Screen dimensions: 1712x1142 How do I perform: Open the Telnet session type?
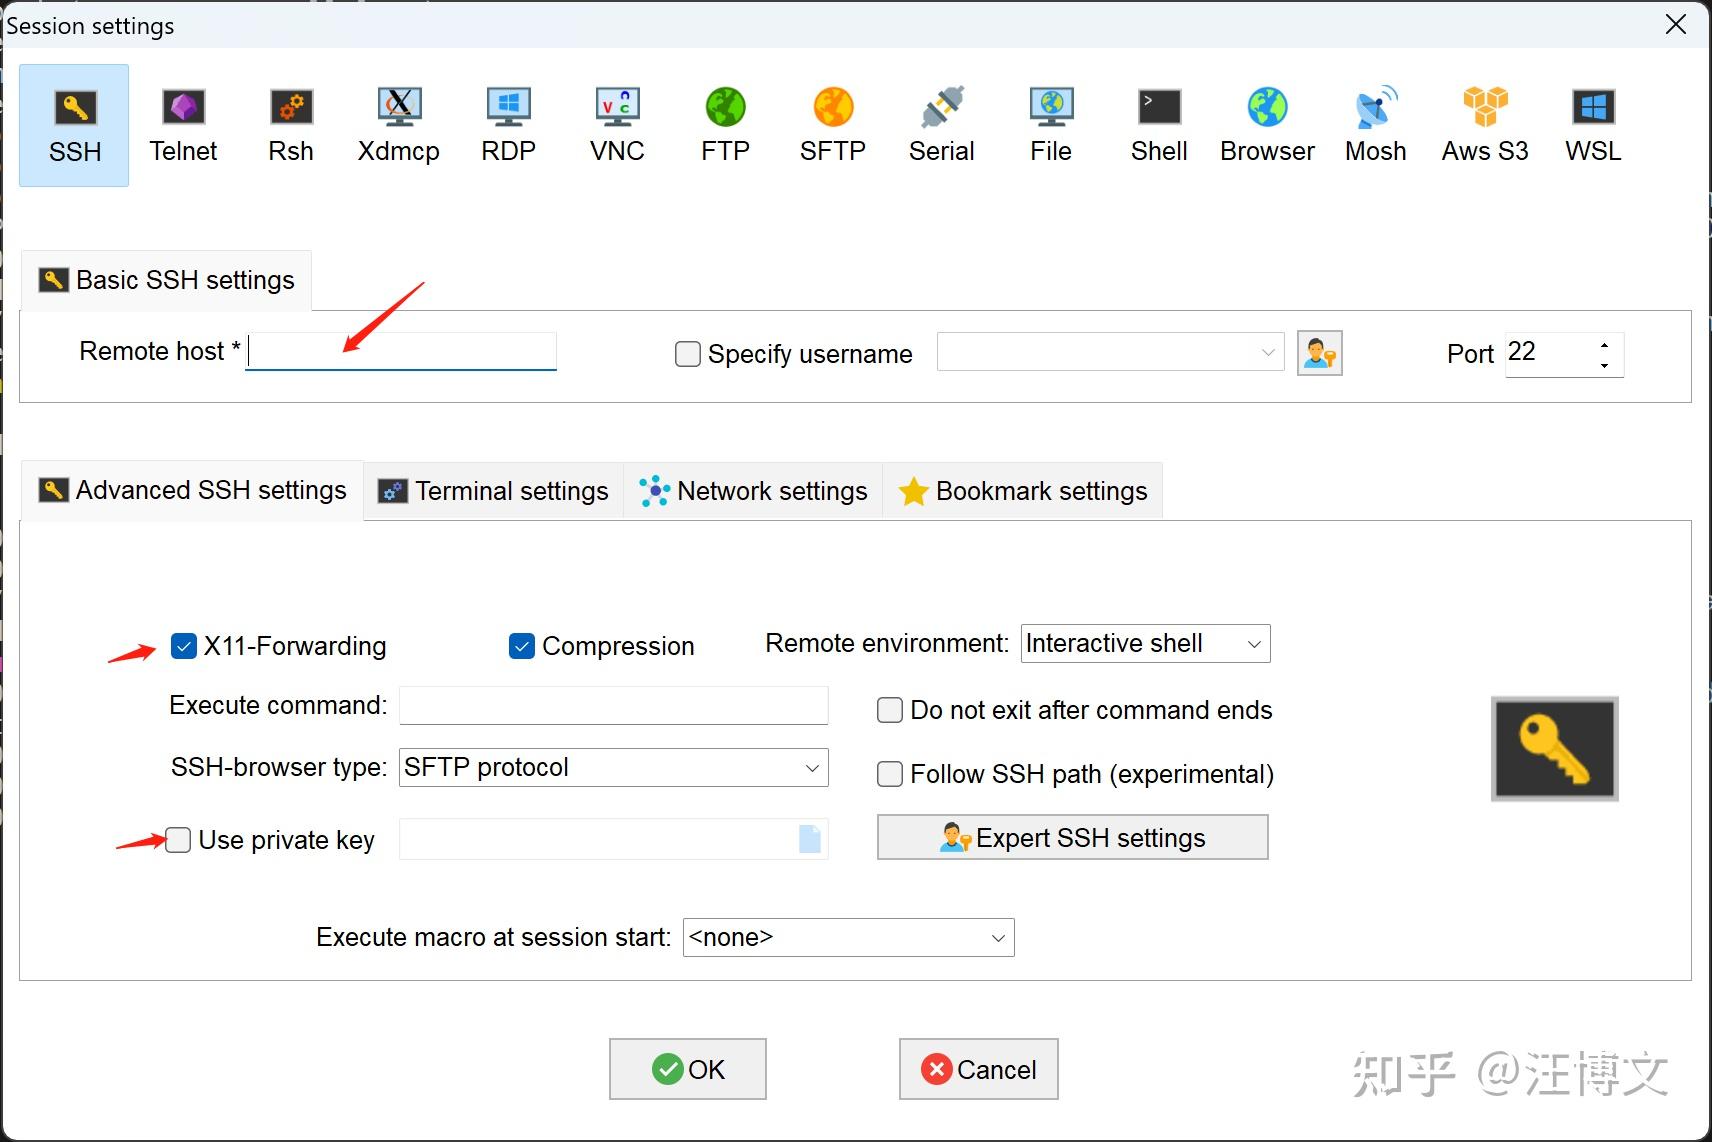(183, 124)
